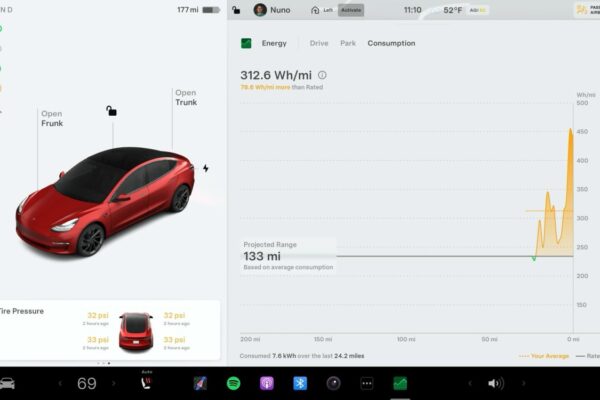Click the Energy title label

(x=274, y=43)
